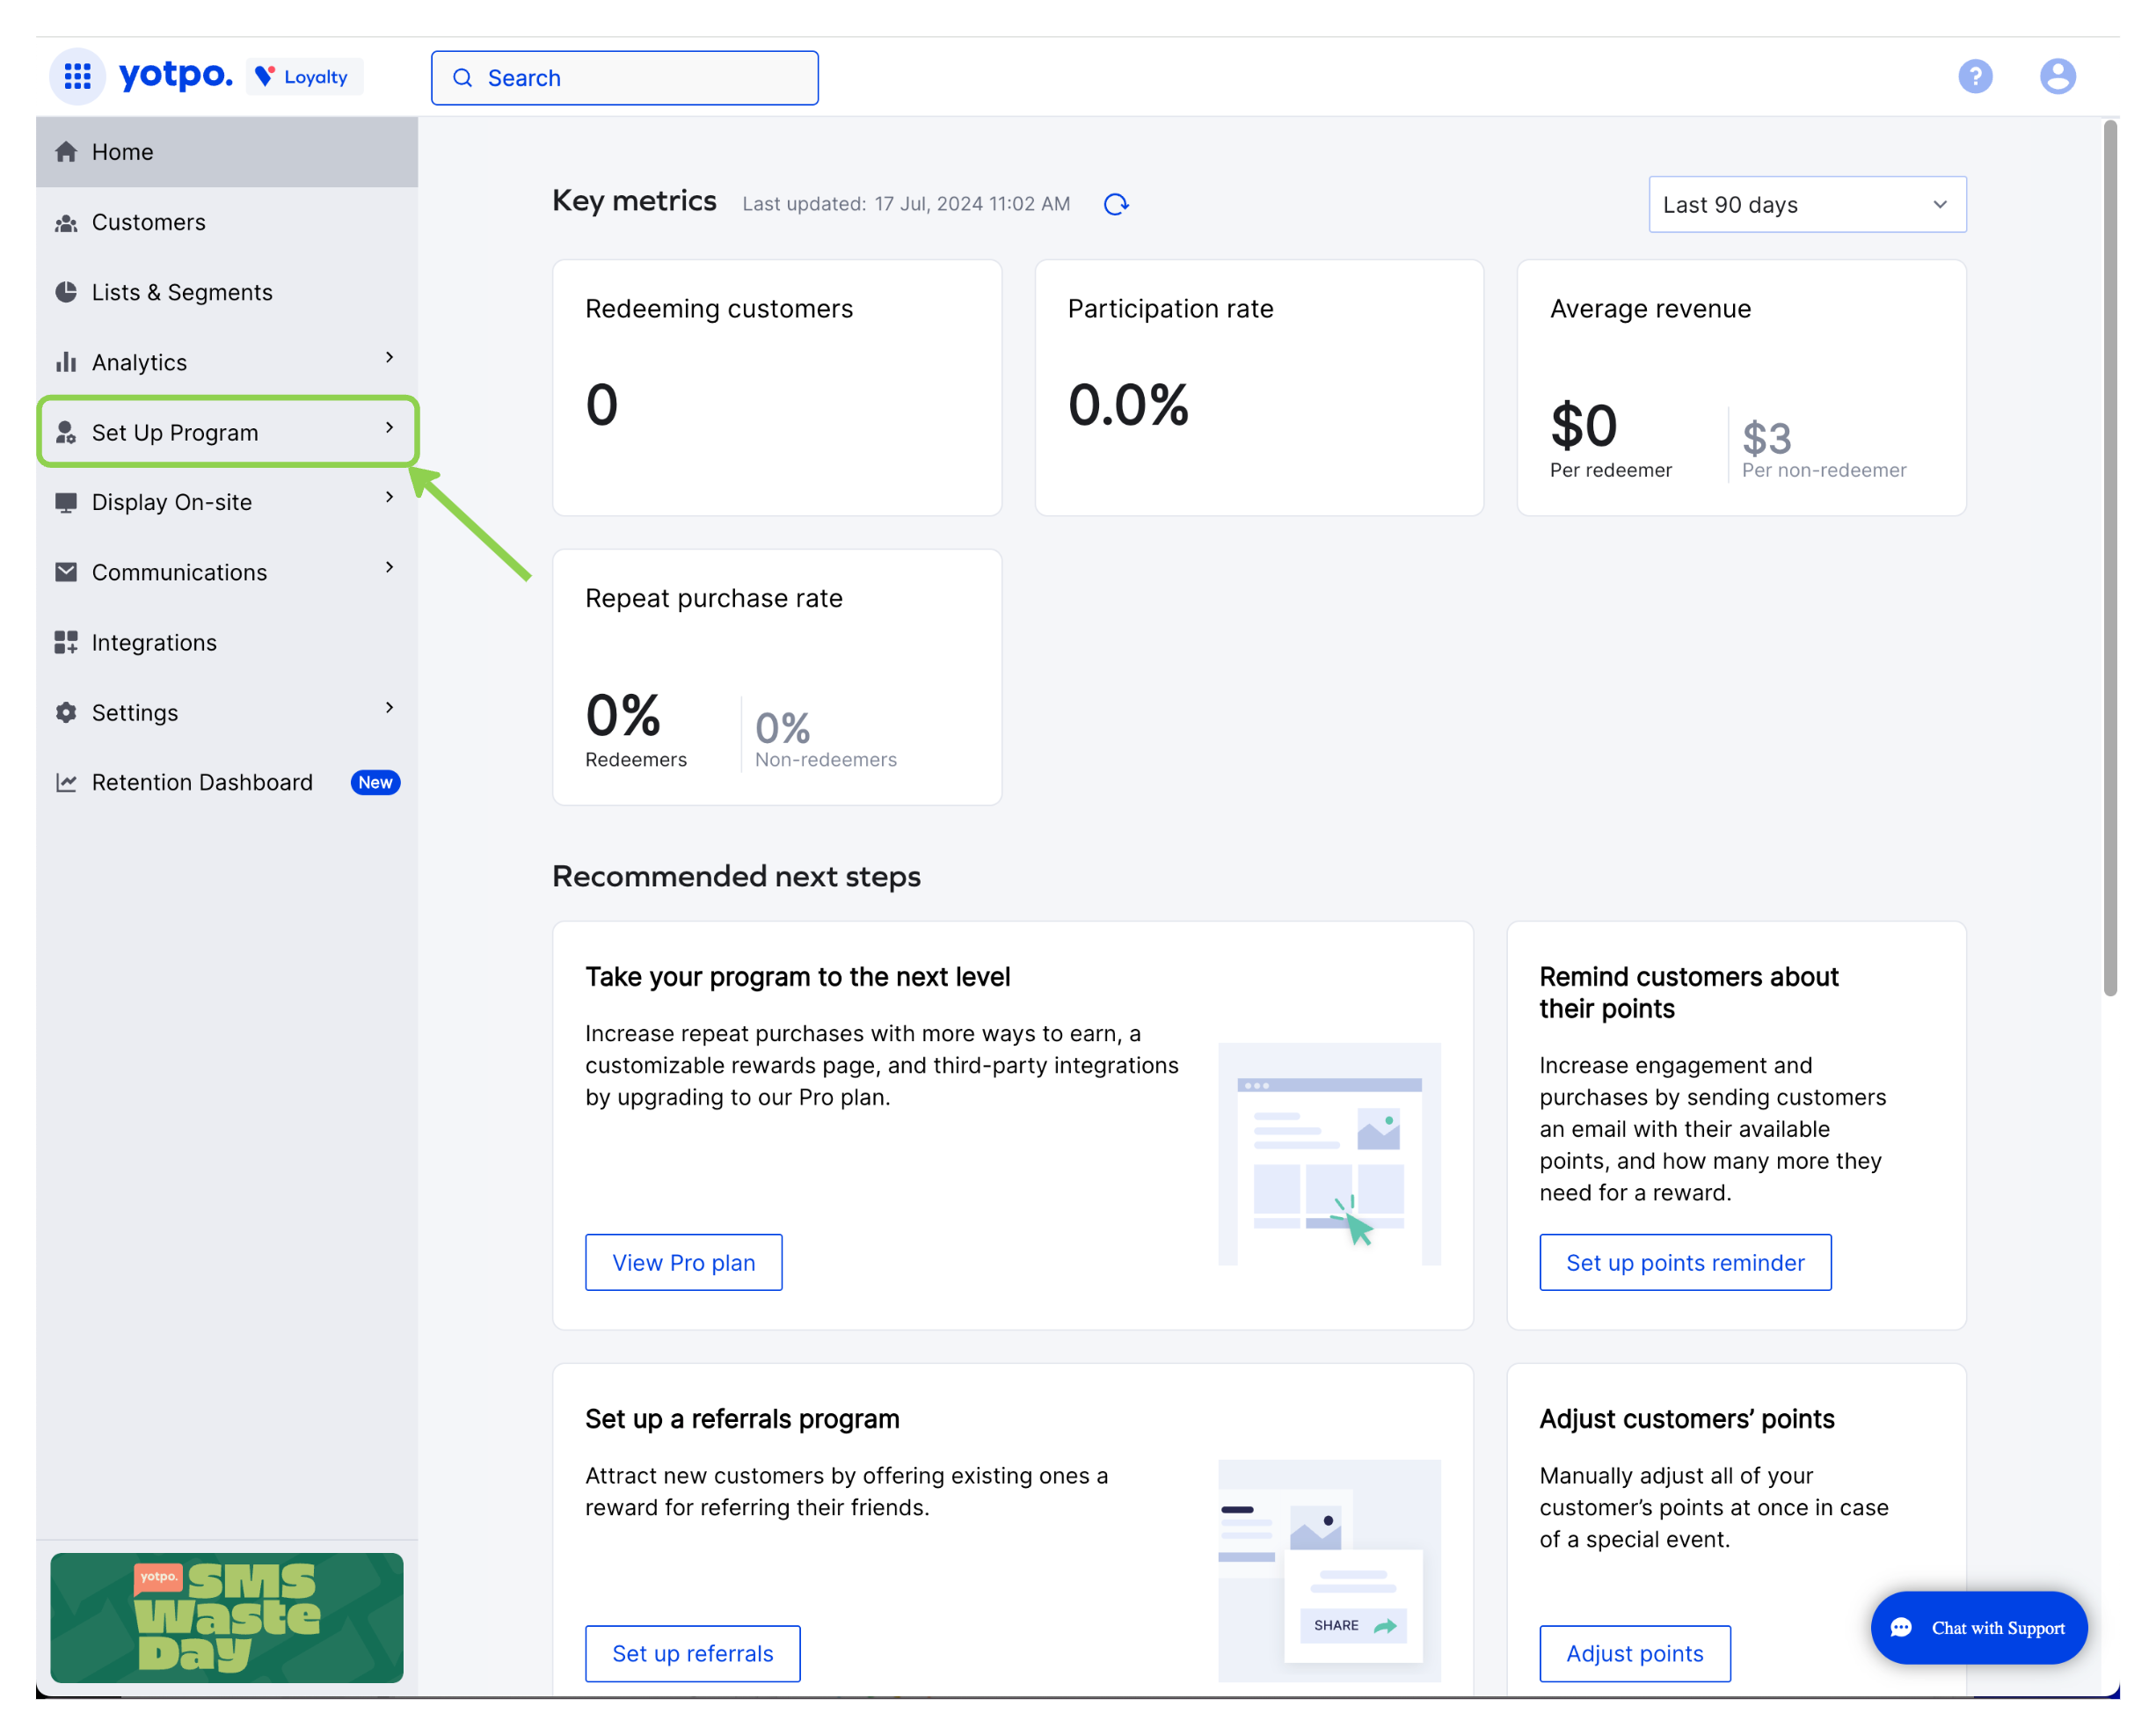
Task: Click the search magnifier icon
Action: tap(462, 78)
